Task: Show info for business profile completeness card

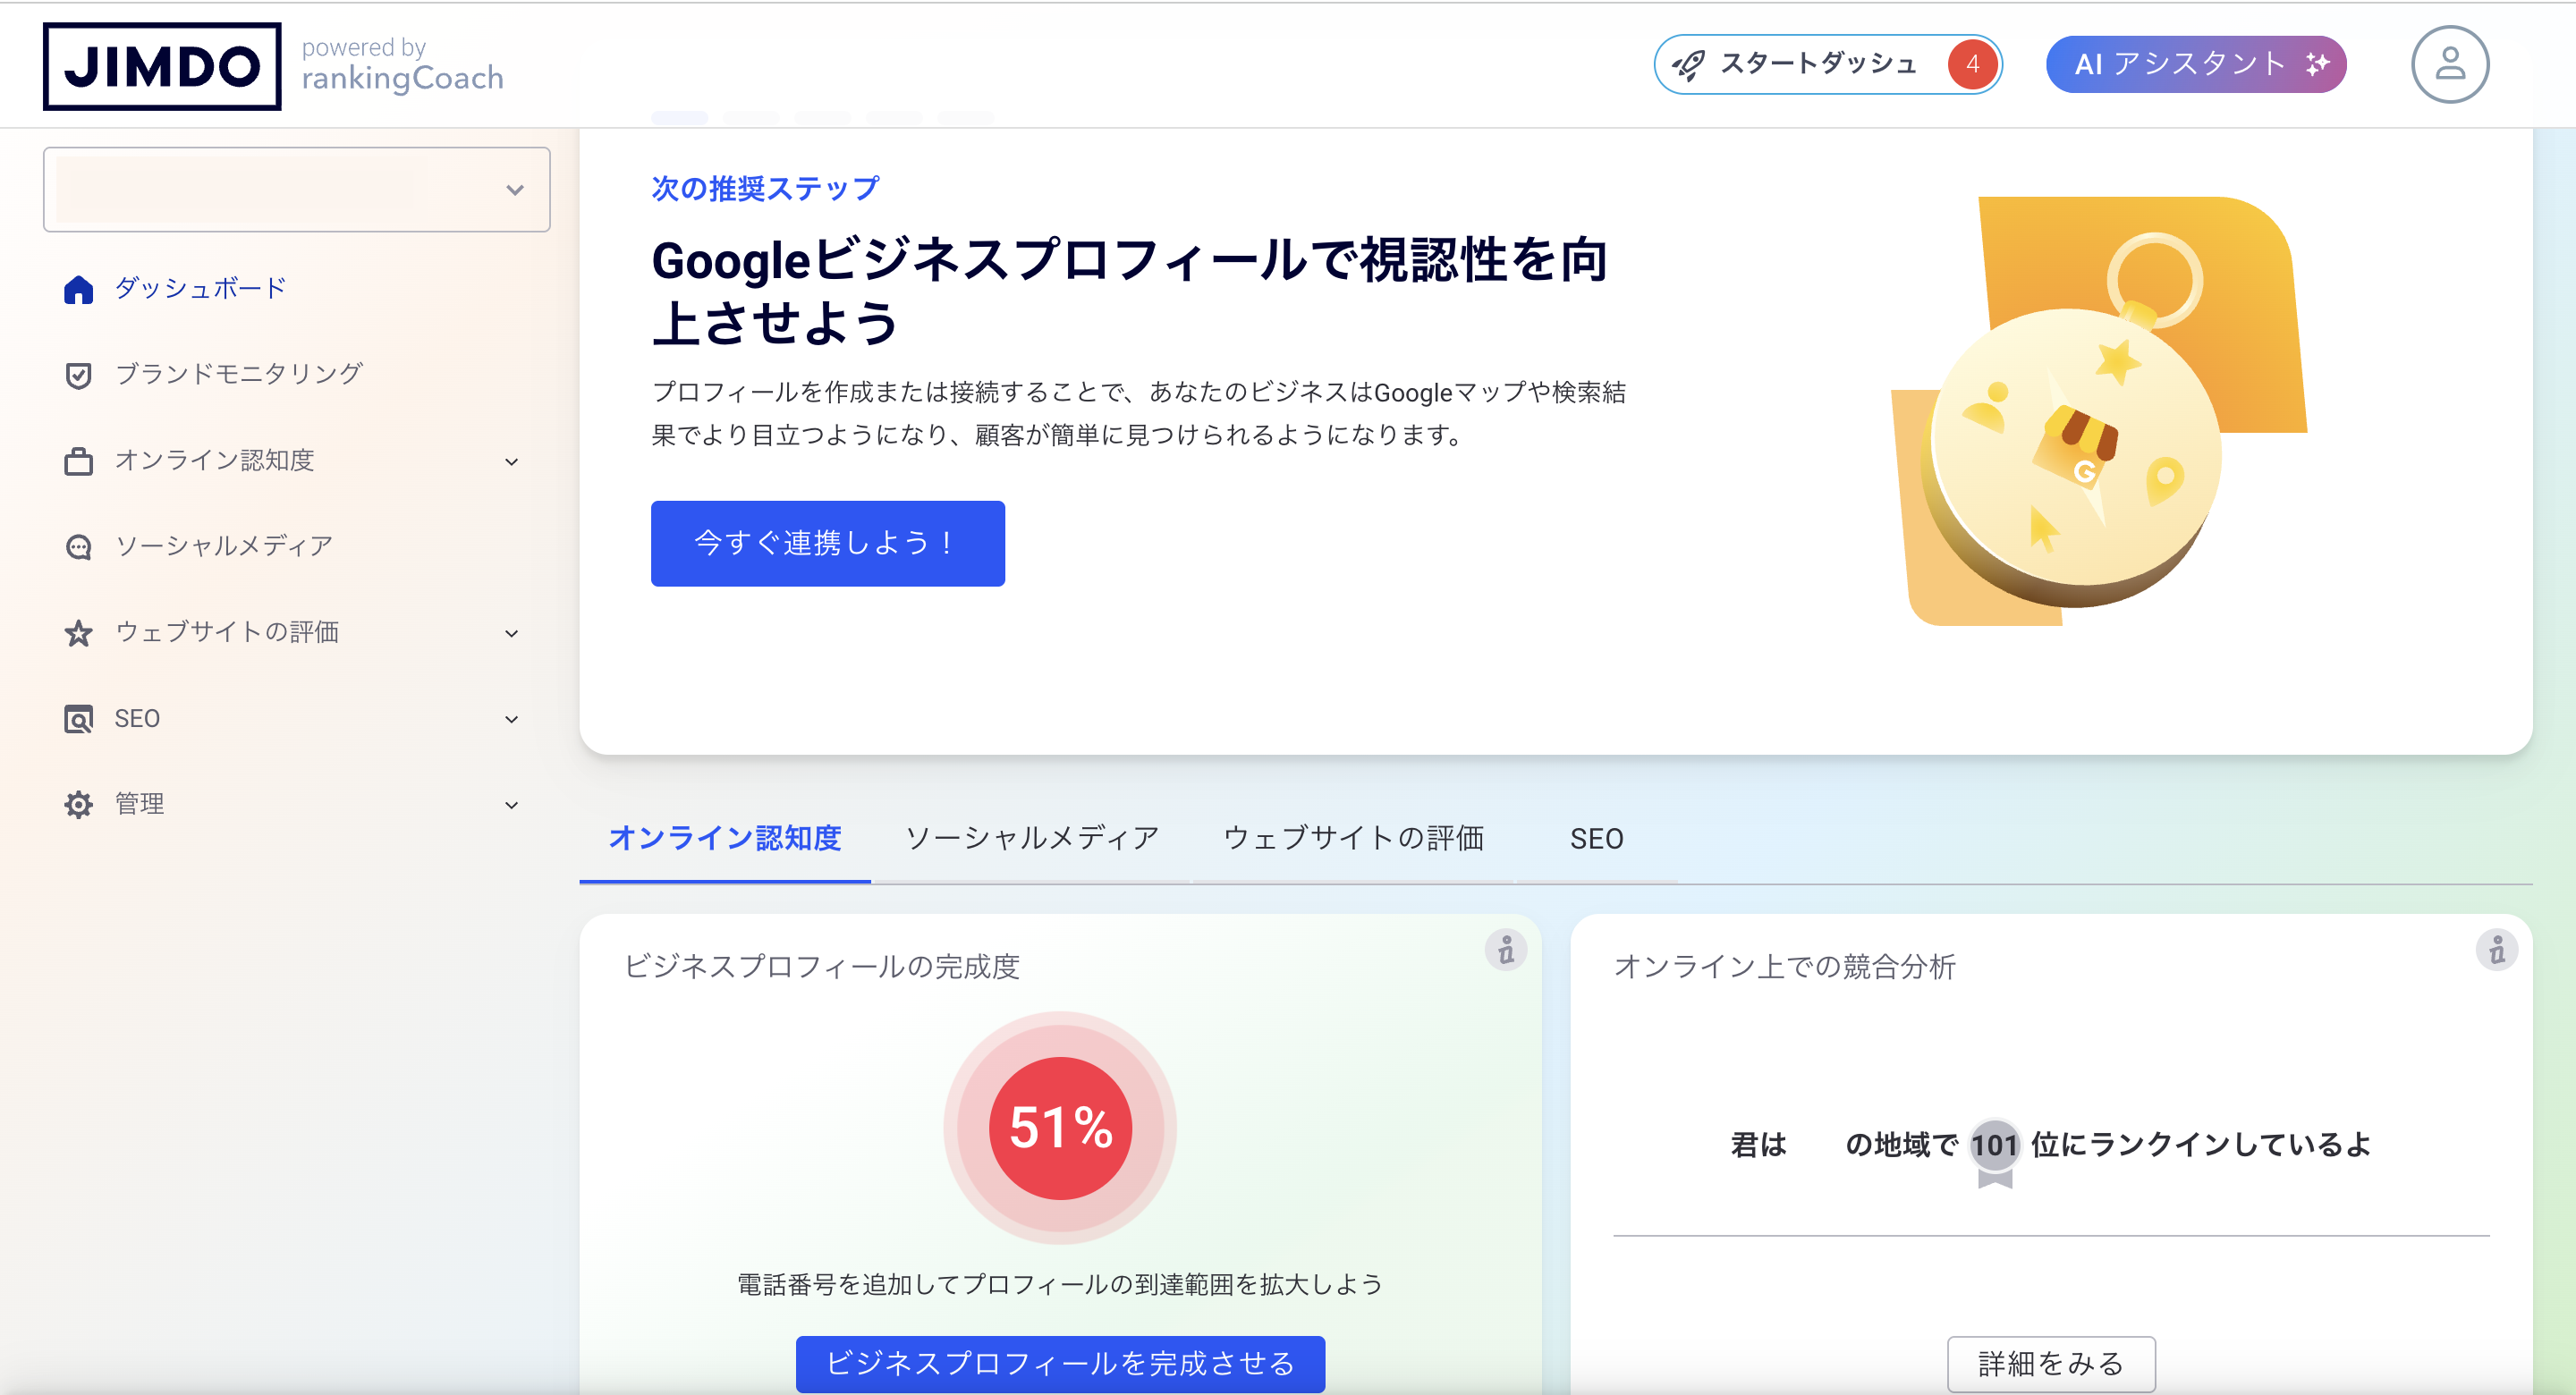Action: tap(1505, 950)
